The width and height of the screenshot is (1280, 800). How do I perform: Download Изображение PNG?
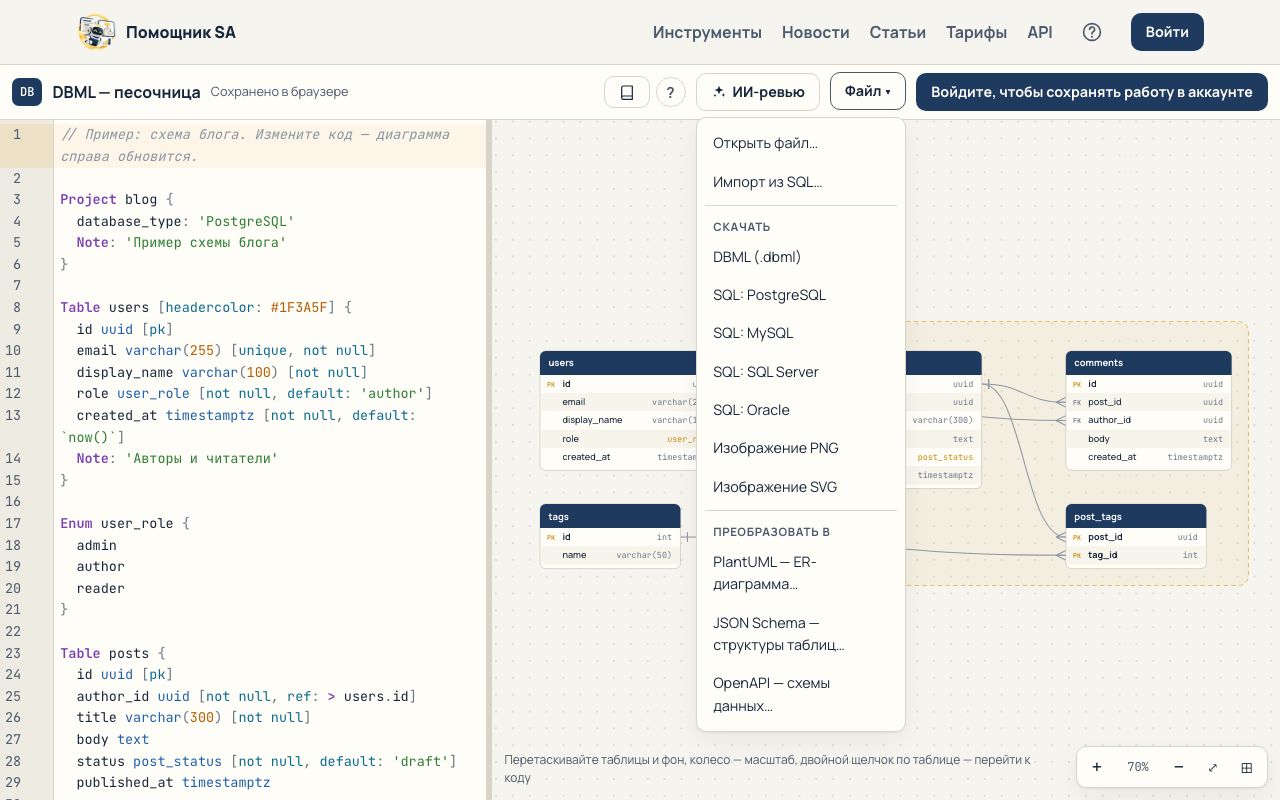click(801, 448)
